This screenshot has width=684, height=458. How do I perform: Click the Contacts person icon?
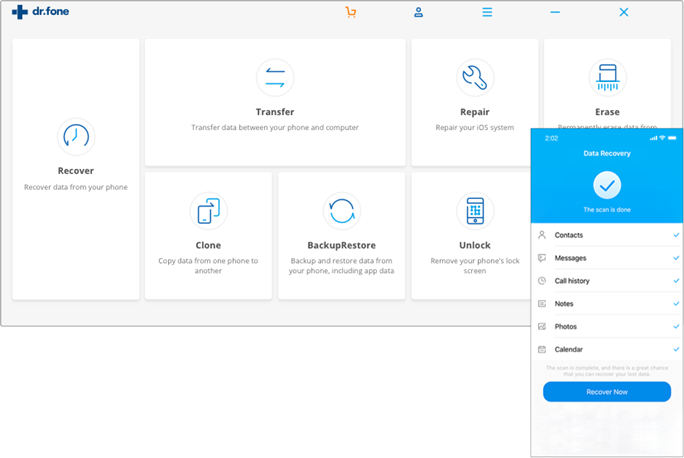coord(542,235)
